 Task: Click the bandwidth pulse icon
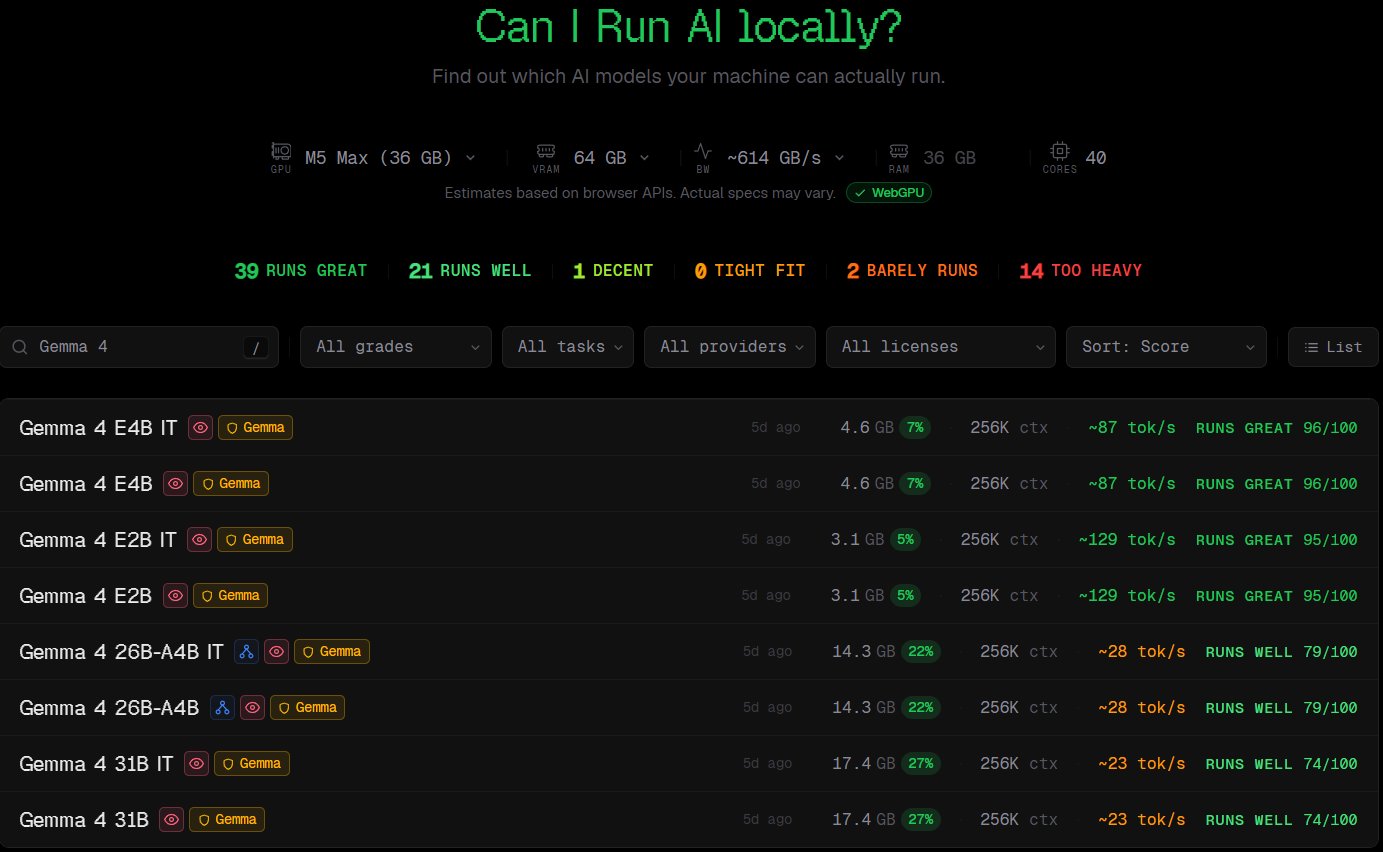click(703, 152)
